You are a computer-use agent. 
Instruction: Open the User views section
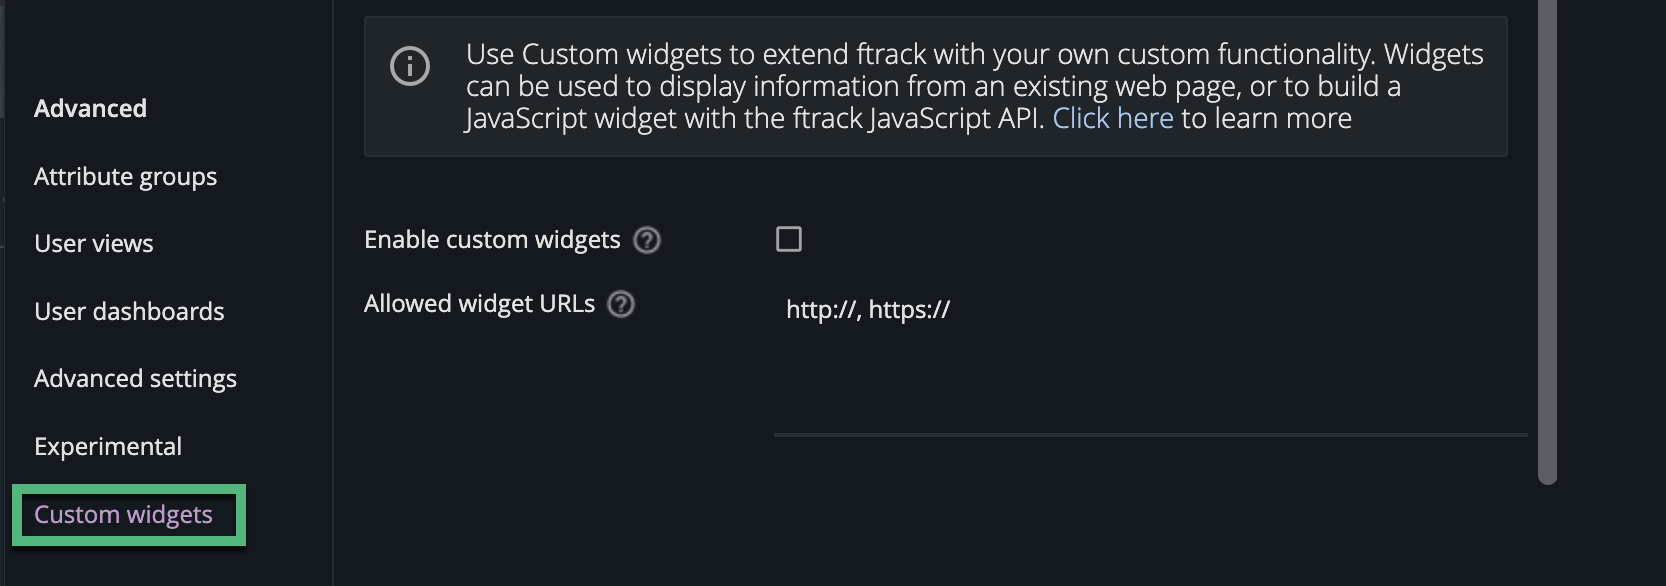[x=93, y=243]
